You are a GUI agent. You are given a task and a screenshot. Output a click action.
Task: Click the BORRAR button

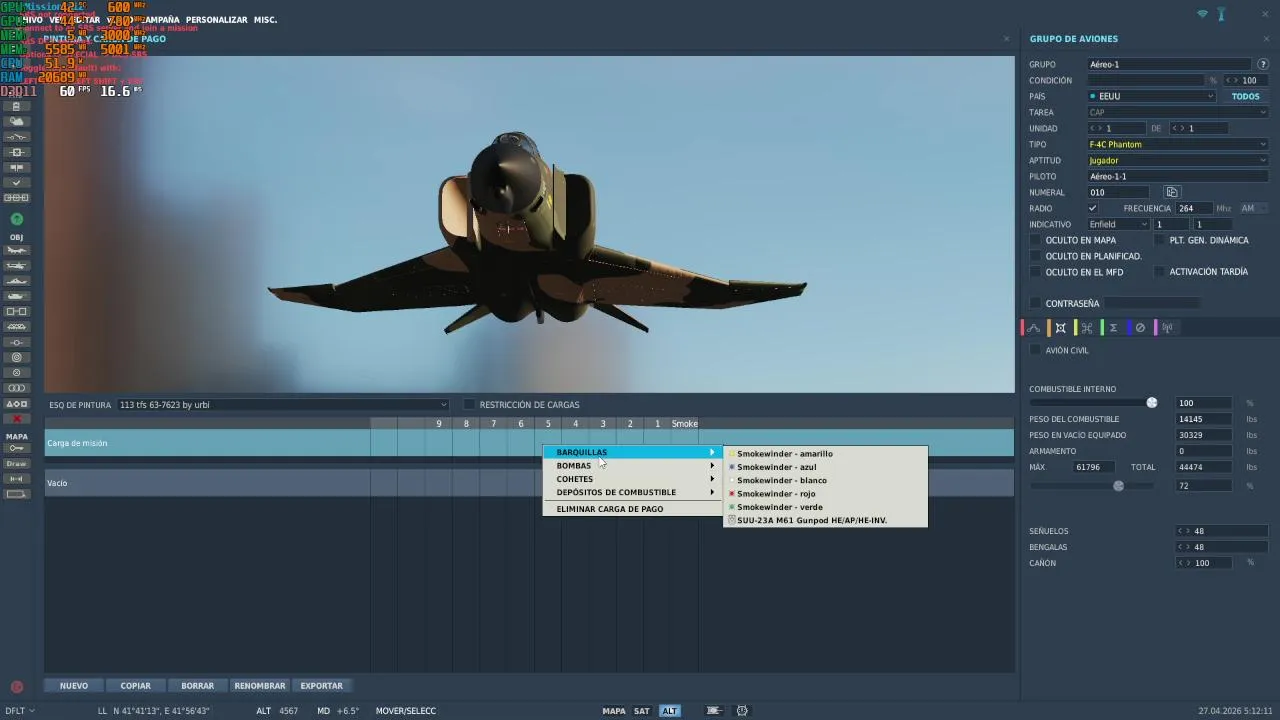[198, 686]
